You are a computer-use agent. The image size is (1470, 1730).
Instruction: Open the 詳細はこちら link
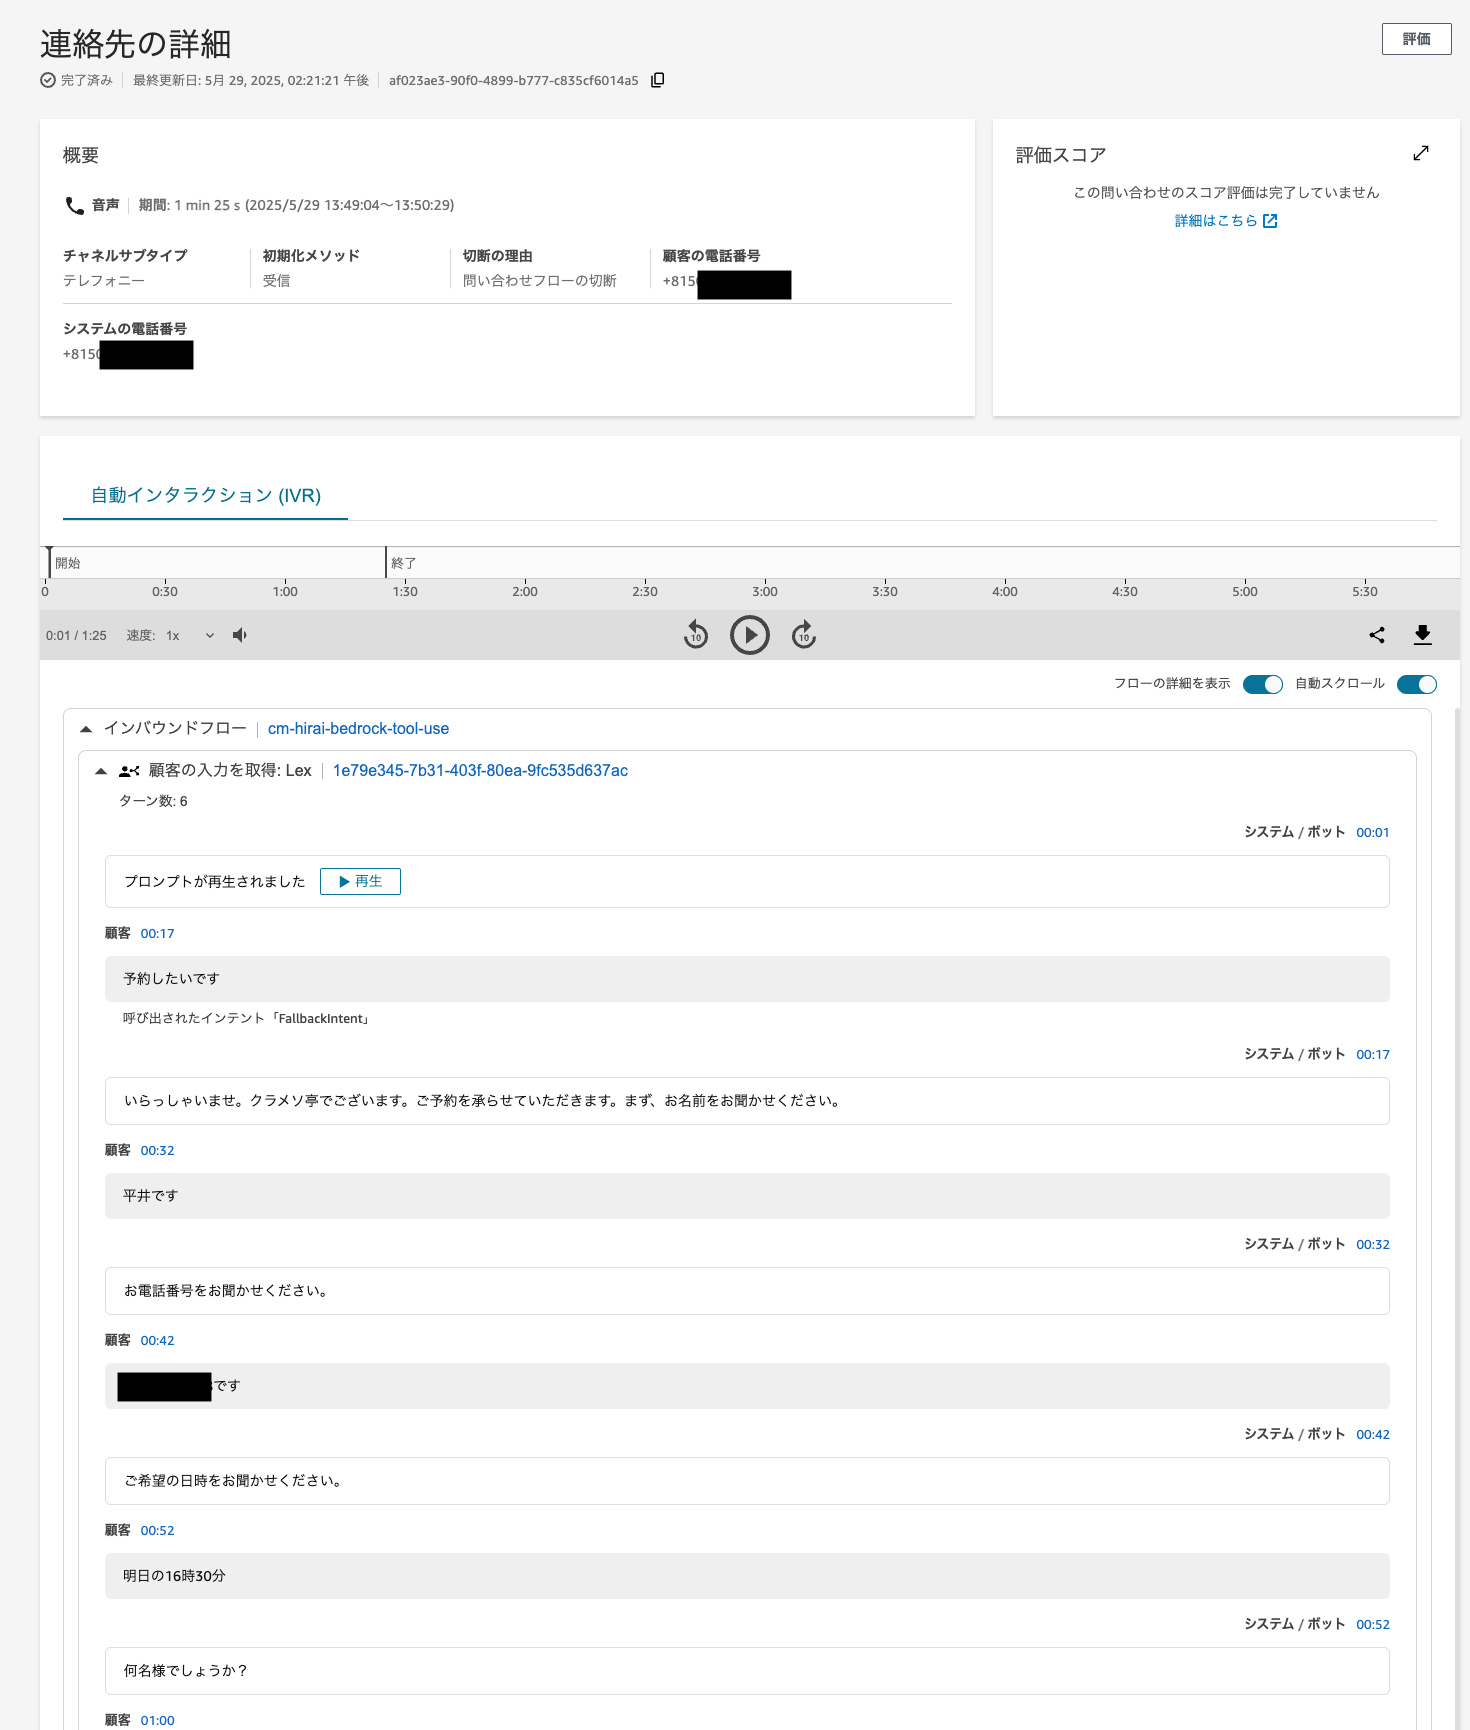1216,221
